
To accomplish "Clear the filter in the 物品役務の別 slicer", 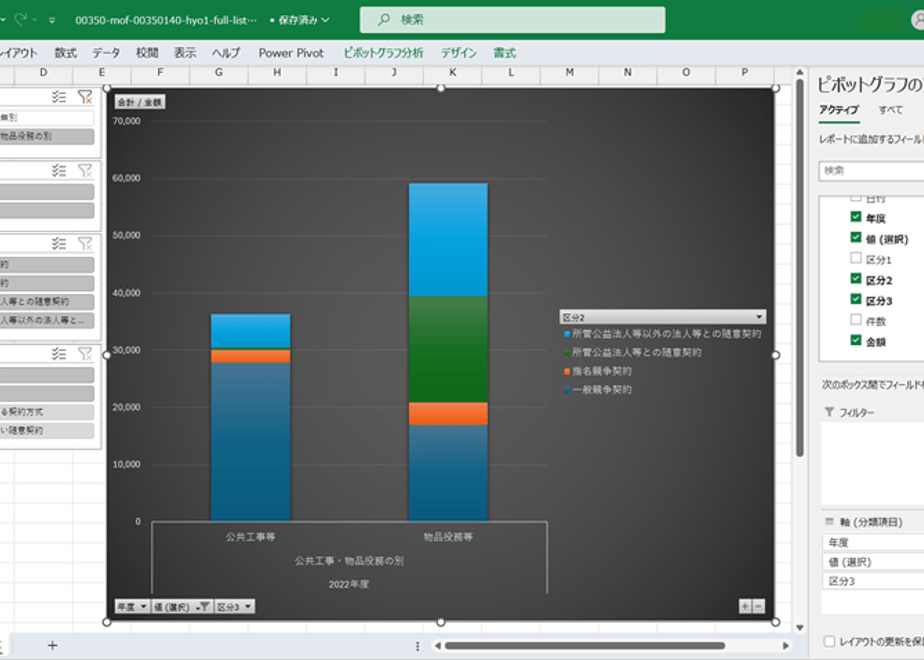I will [x=85, y=97].
